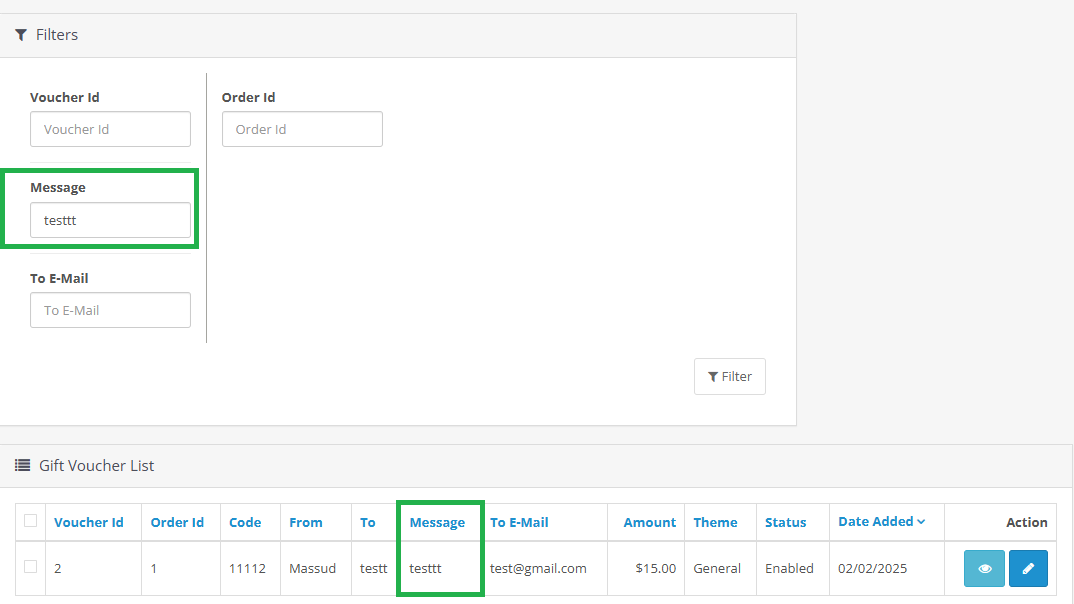Image resolution: width=1074 pixels, height=604 pixels.
Task: Click the To E-Mail filter field
Action: (110, 310)
